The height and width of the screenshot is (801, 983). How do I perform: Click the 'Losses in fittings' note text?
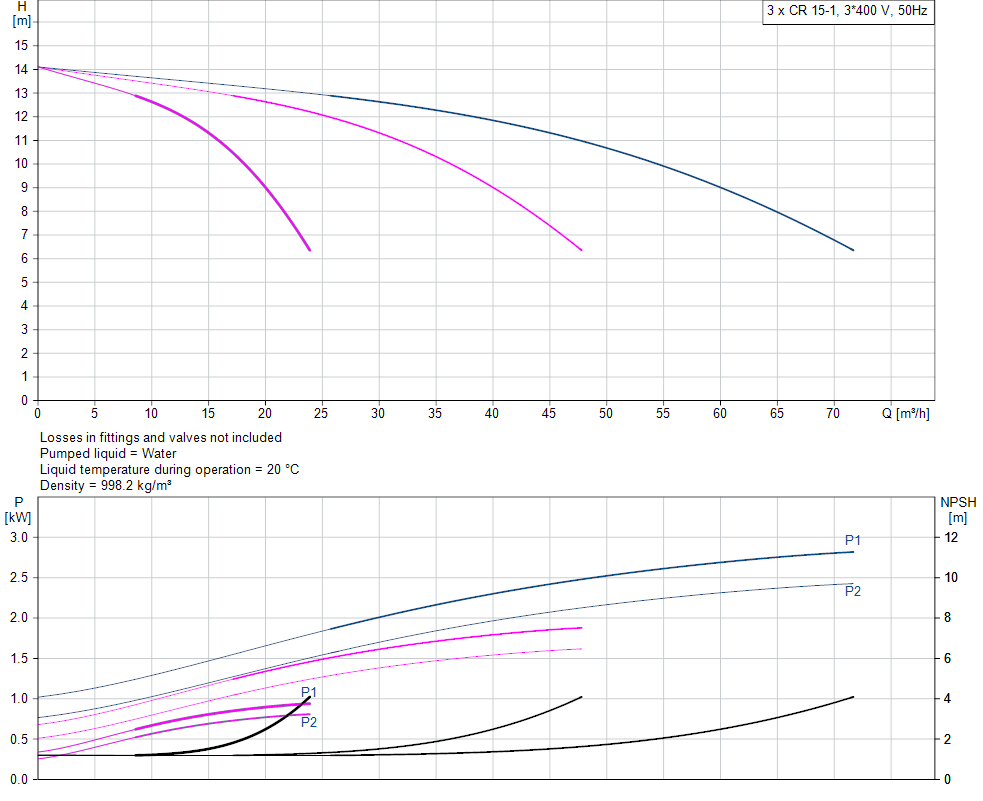tap(160, 437)
